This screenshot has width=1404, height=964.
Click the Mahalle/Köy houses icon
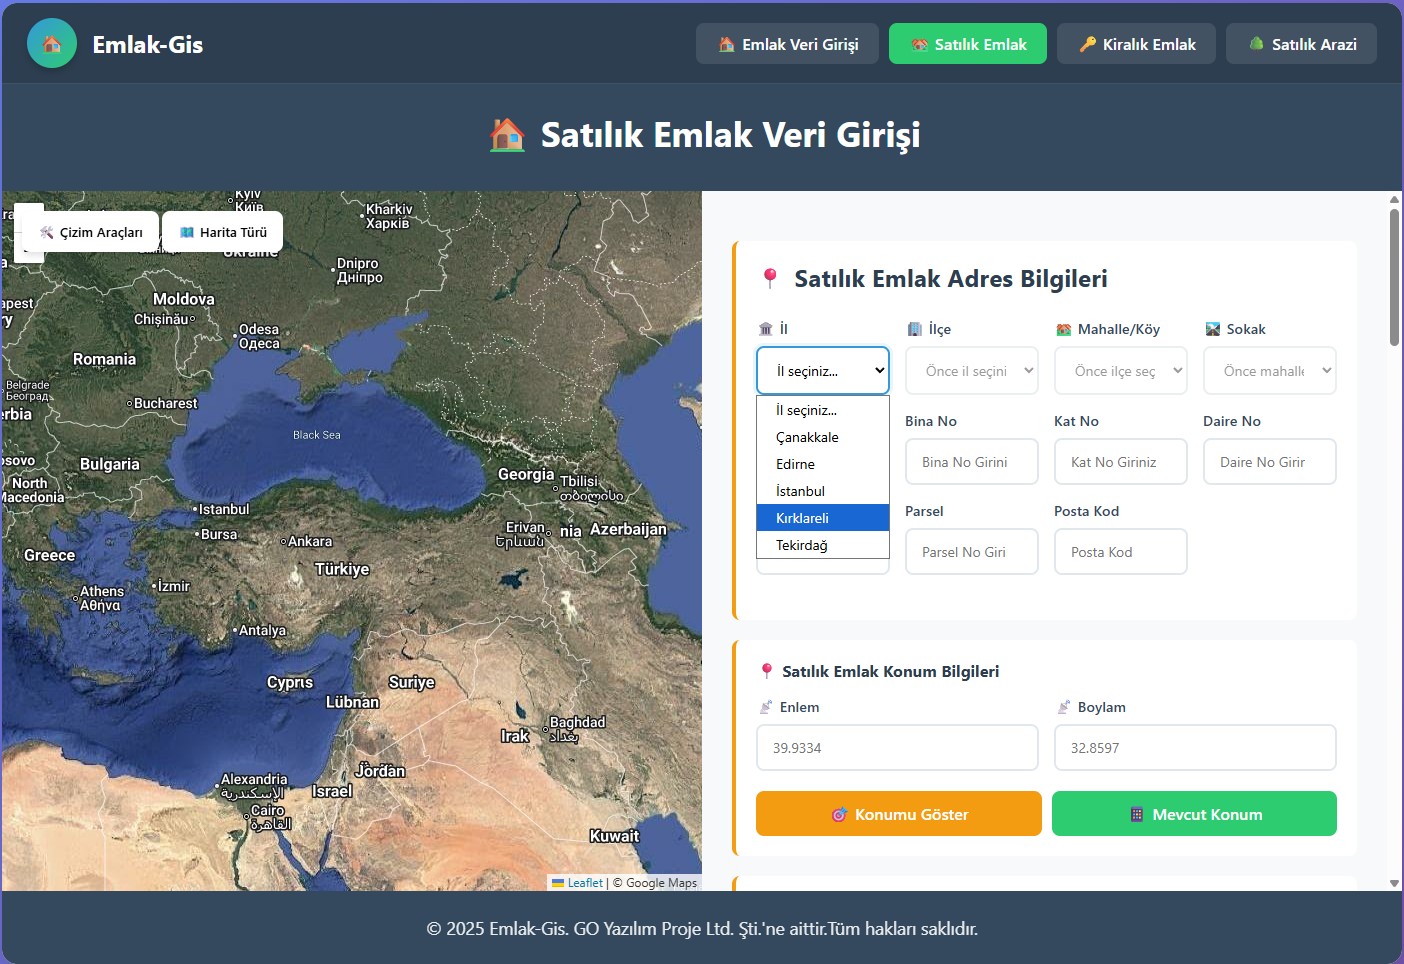[x=1064, y=329]
